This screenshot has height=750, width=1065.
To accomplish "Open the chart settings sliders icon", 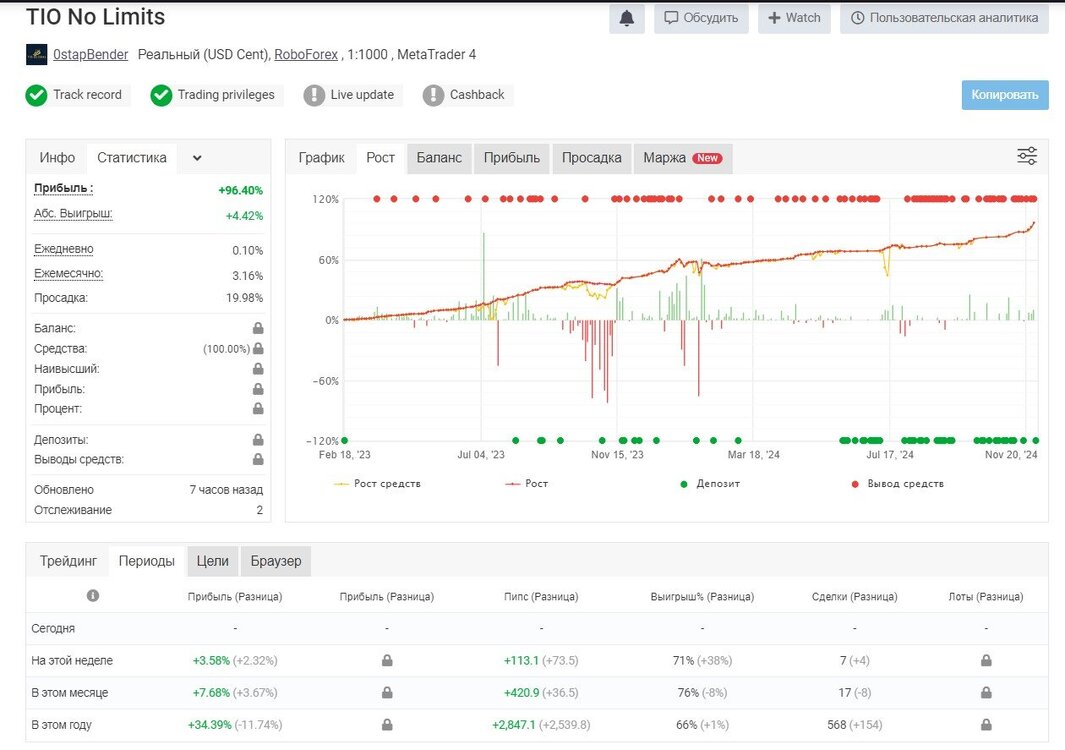I will [1026, 156].
